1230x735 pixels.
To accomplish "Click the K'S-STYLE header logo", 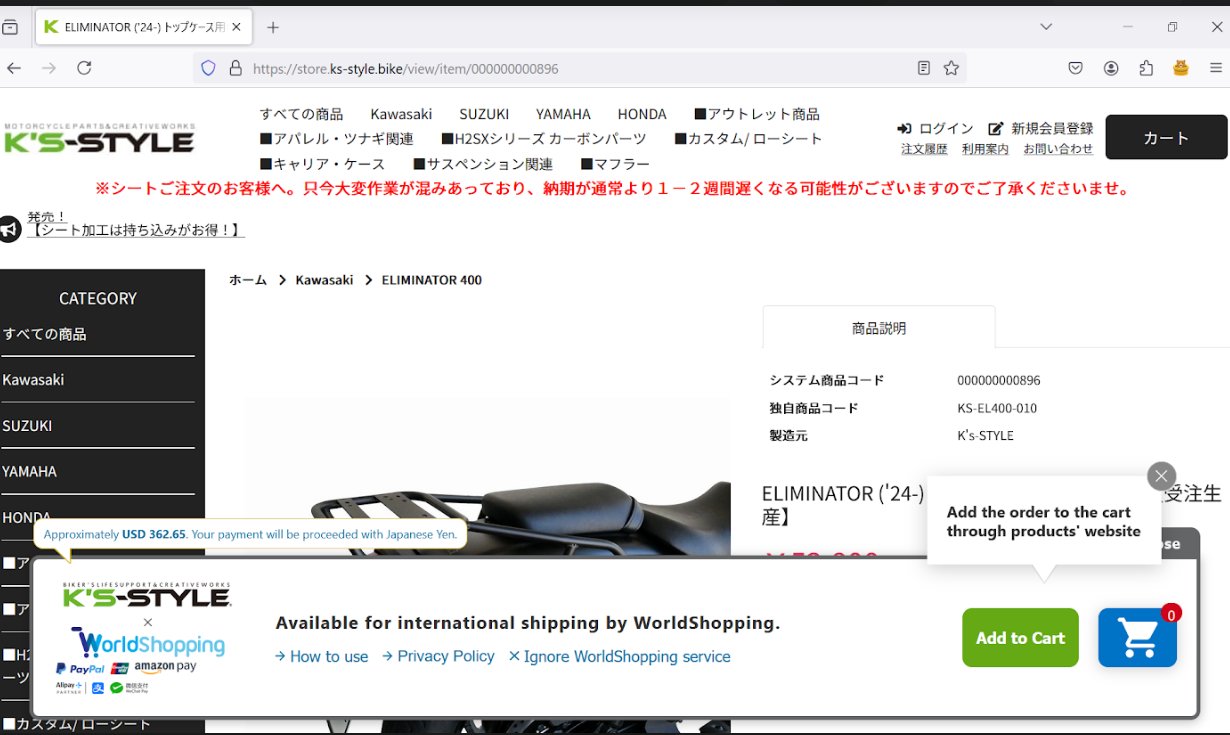I will (x=99, y=138).
